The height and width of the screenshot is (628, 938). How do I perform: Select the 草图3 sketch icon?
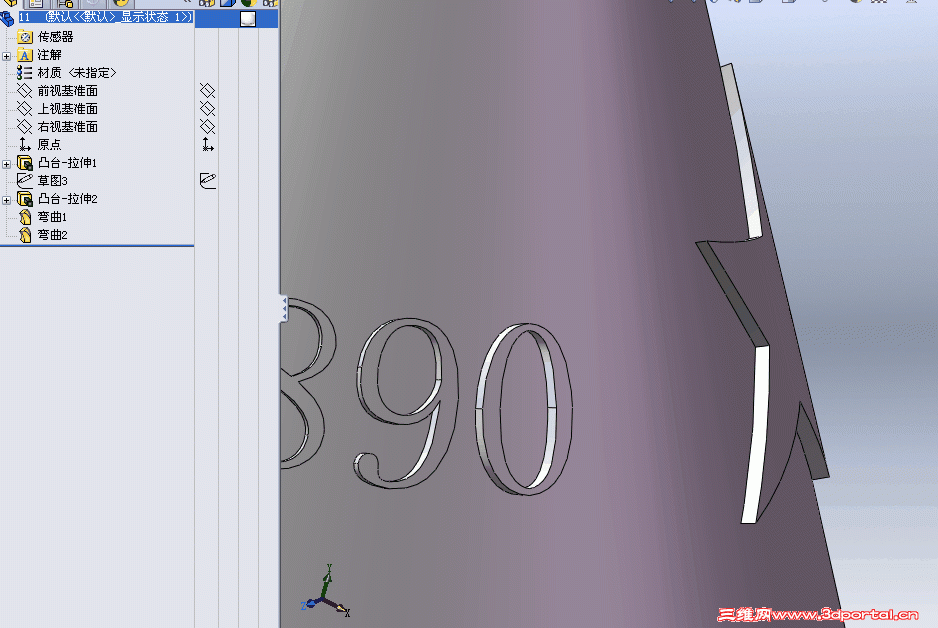[23, 180]
